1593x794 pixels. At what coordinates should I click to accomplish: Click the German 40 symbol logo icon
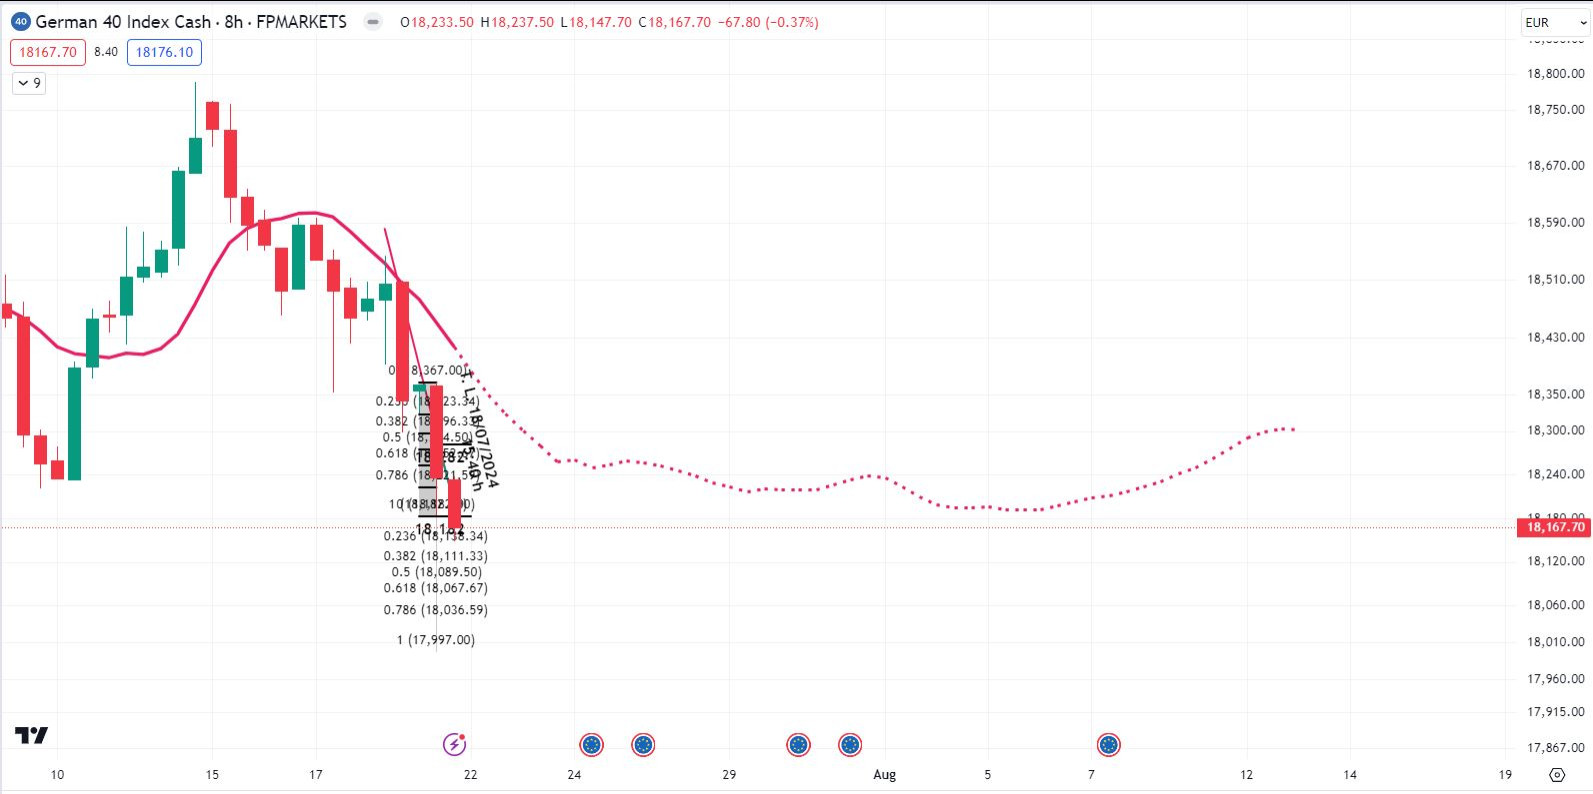point(20,22)
